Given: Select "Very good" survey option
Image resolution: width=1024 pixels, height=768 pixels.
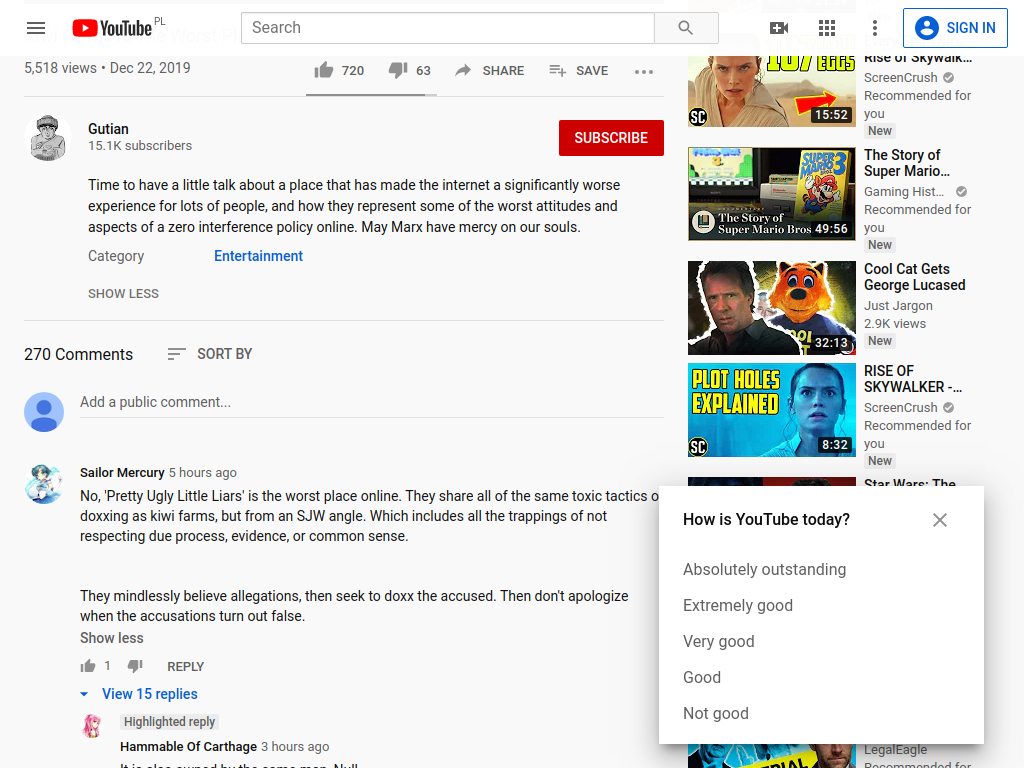Looking at the screenshot, I should click(x=718, y=641).
